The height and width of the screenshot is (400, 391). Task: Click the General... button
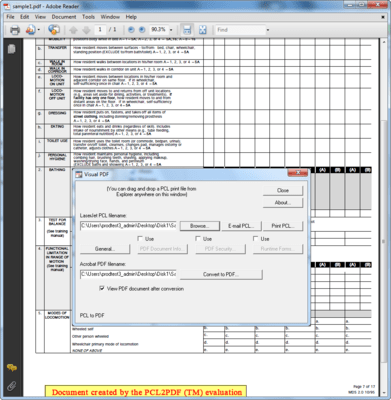click(x=105, y=249)
